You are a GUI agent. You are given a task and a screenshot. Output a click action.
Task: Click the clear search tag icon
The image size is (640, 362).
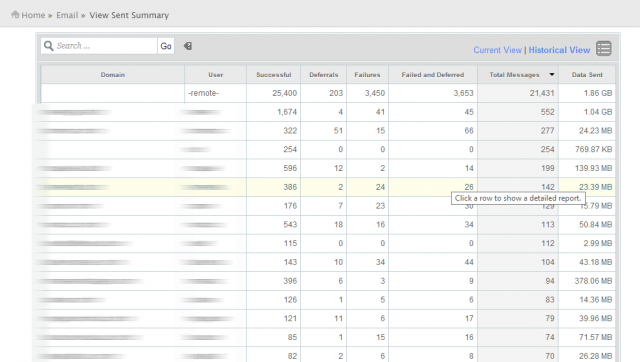point(188,46)
